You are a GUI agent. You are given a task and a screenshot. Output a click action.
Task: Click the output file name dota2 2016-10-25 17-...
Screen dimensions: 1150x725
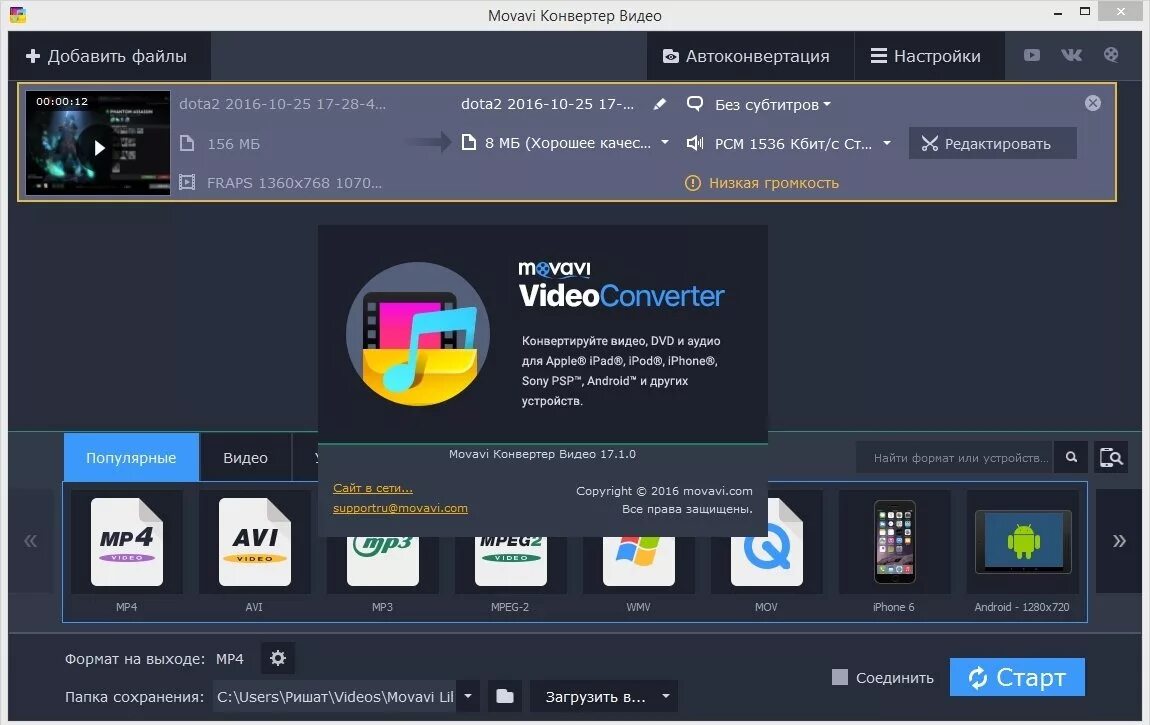(x=547, y=104)
